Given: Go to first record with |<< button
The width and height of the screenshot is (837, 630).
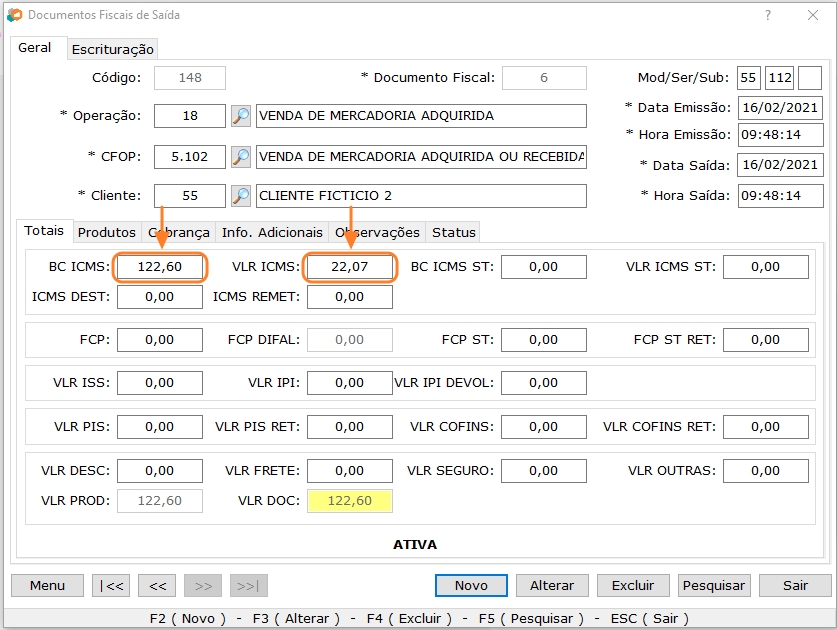Looking at the screenshot, I should coord(111,586).
